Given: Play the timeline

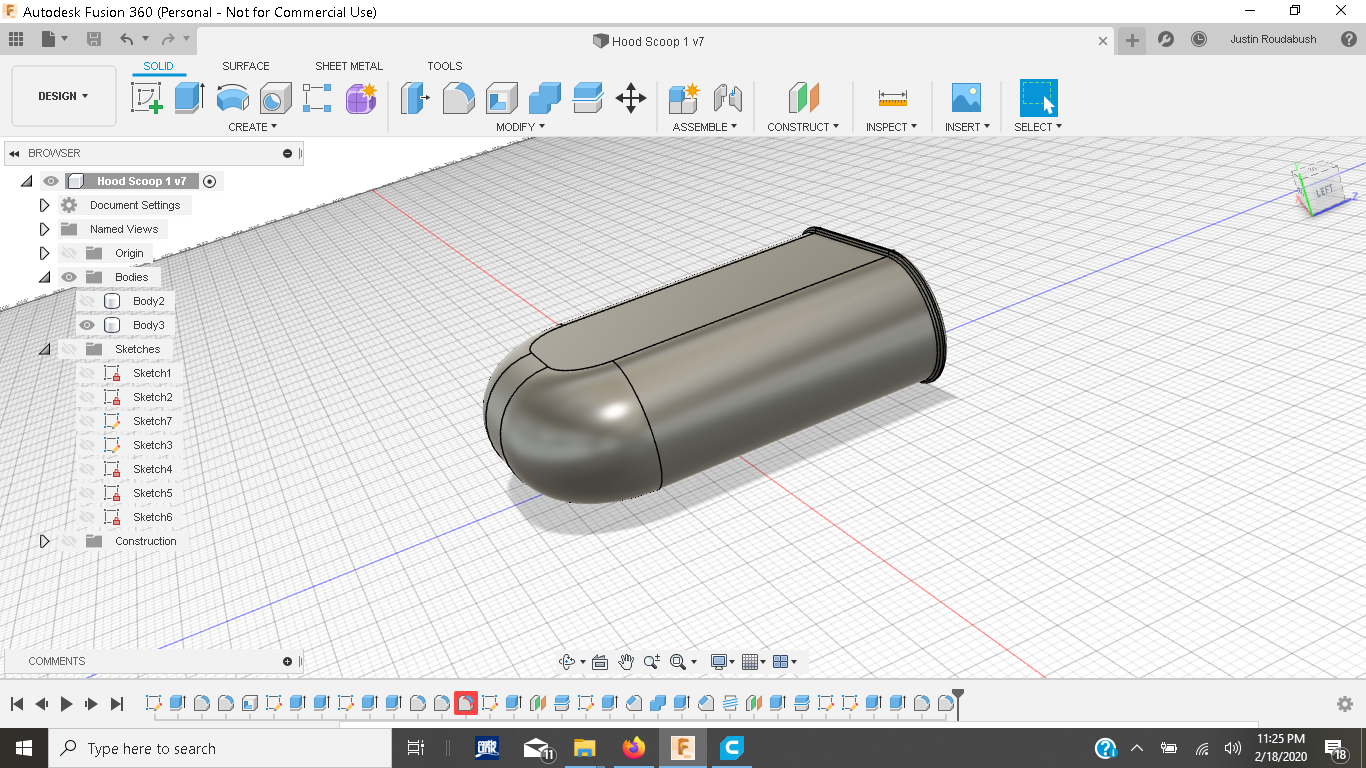Looking at the screenshot, I should pos(66,704).
